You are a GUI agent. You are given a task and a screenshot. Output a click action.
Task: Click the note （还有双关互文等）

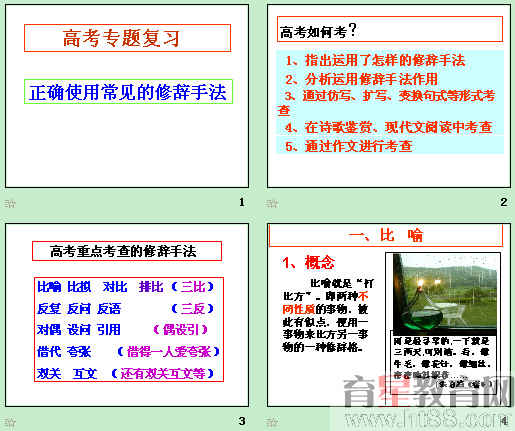pos(163,374)
